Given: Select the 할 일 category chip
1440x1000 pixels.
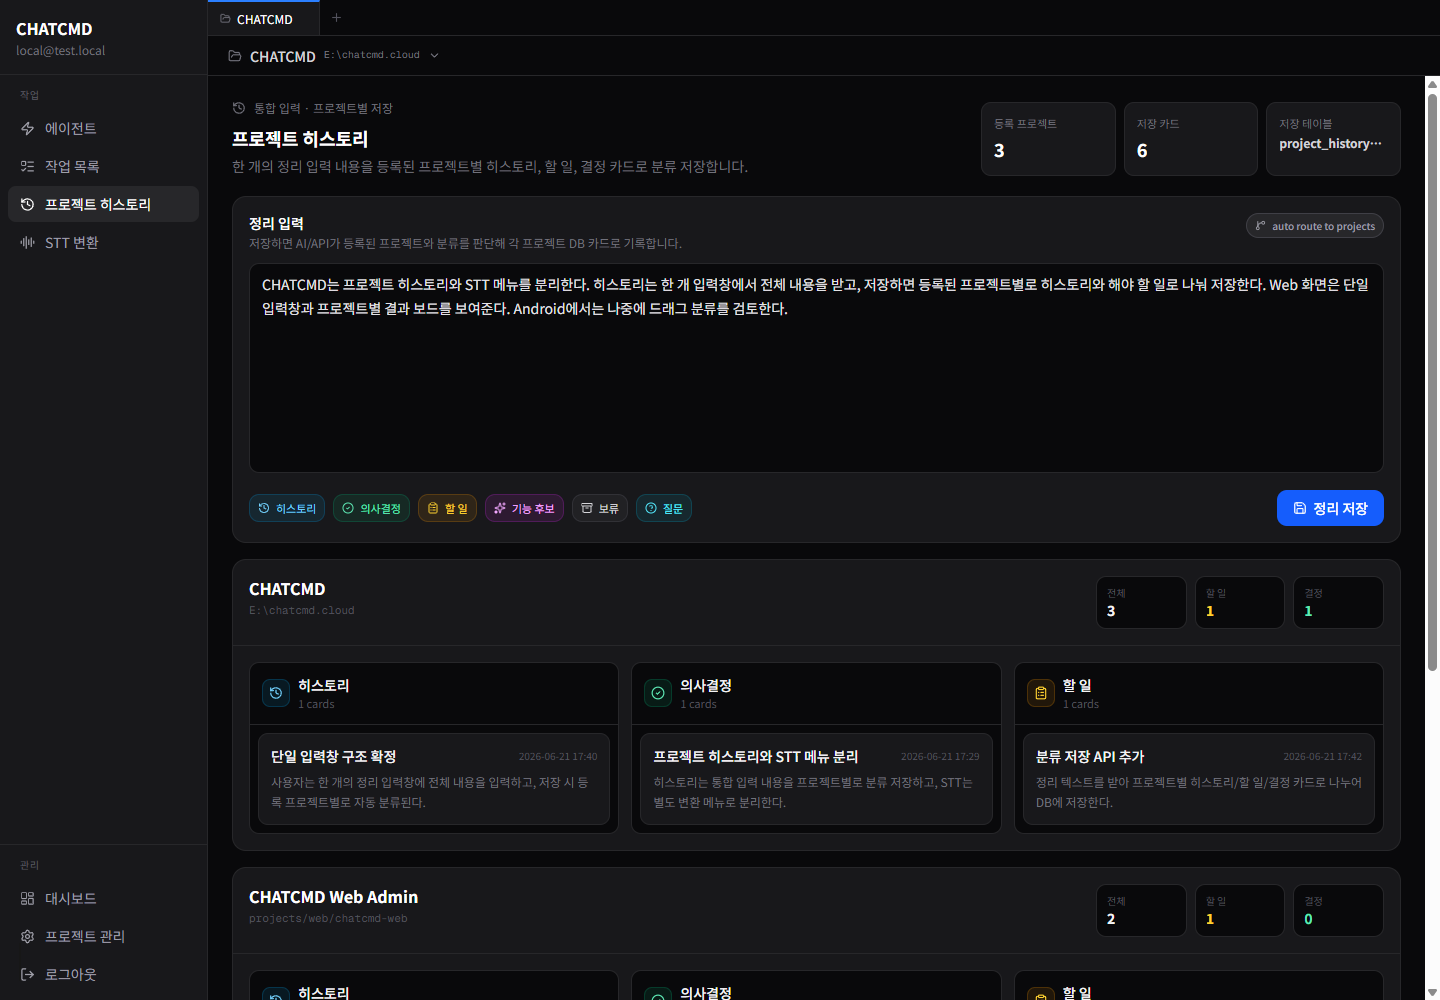Looking at the screenshot, I should (x=447, y=508).
